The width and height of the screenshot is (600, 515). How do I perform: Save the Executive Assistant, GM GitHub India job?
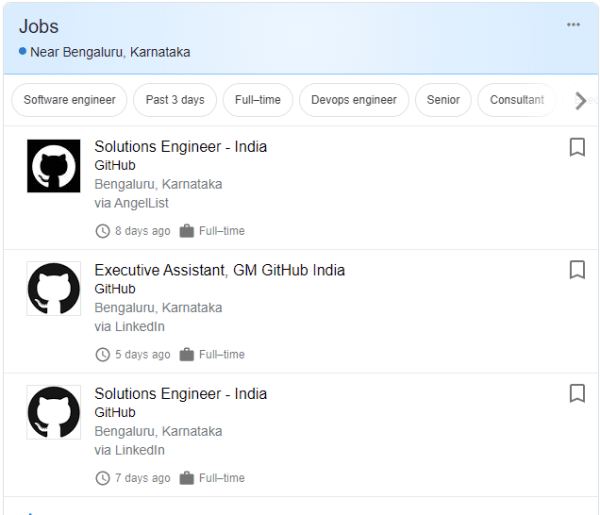tap(577, 270)
